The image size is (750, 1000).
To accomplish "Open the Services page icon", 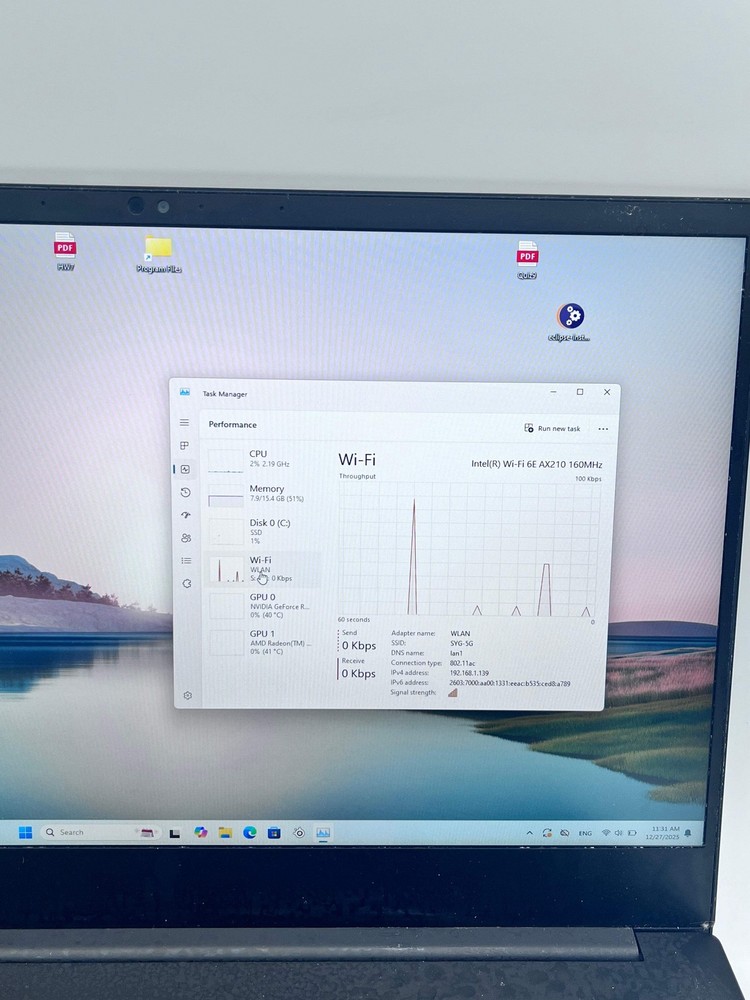I will 186,584.
